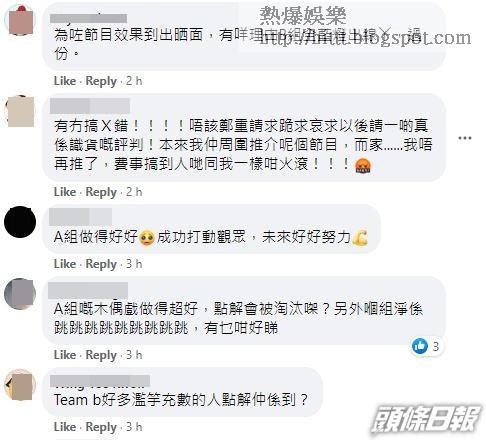Image resolution: width=486 pixels, height=440 pixels.
Task: Reply to the Team b comment
Action: tap(101, 427)
